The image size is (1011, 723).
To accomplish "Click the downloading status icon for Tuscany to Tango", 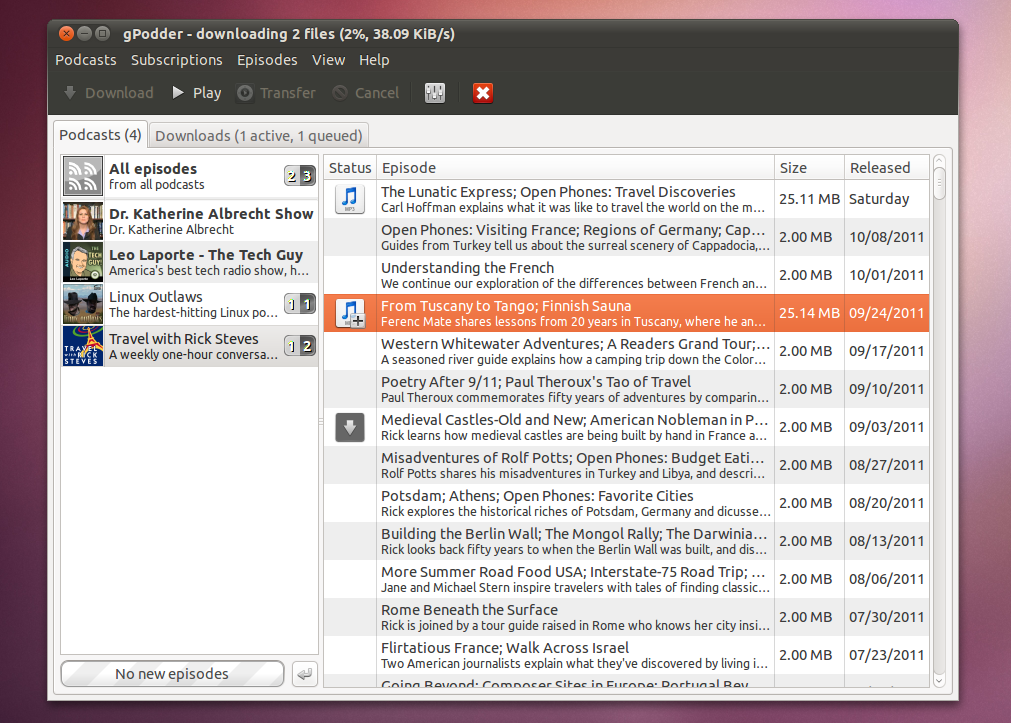I will click(350, 313).
